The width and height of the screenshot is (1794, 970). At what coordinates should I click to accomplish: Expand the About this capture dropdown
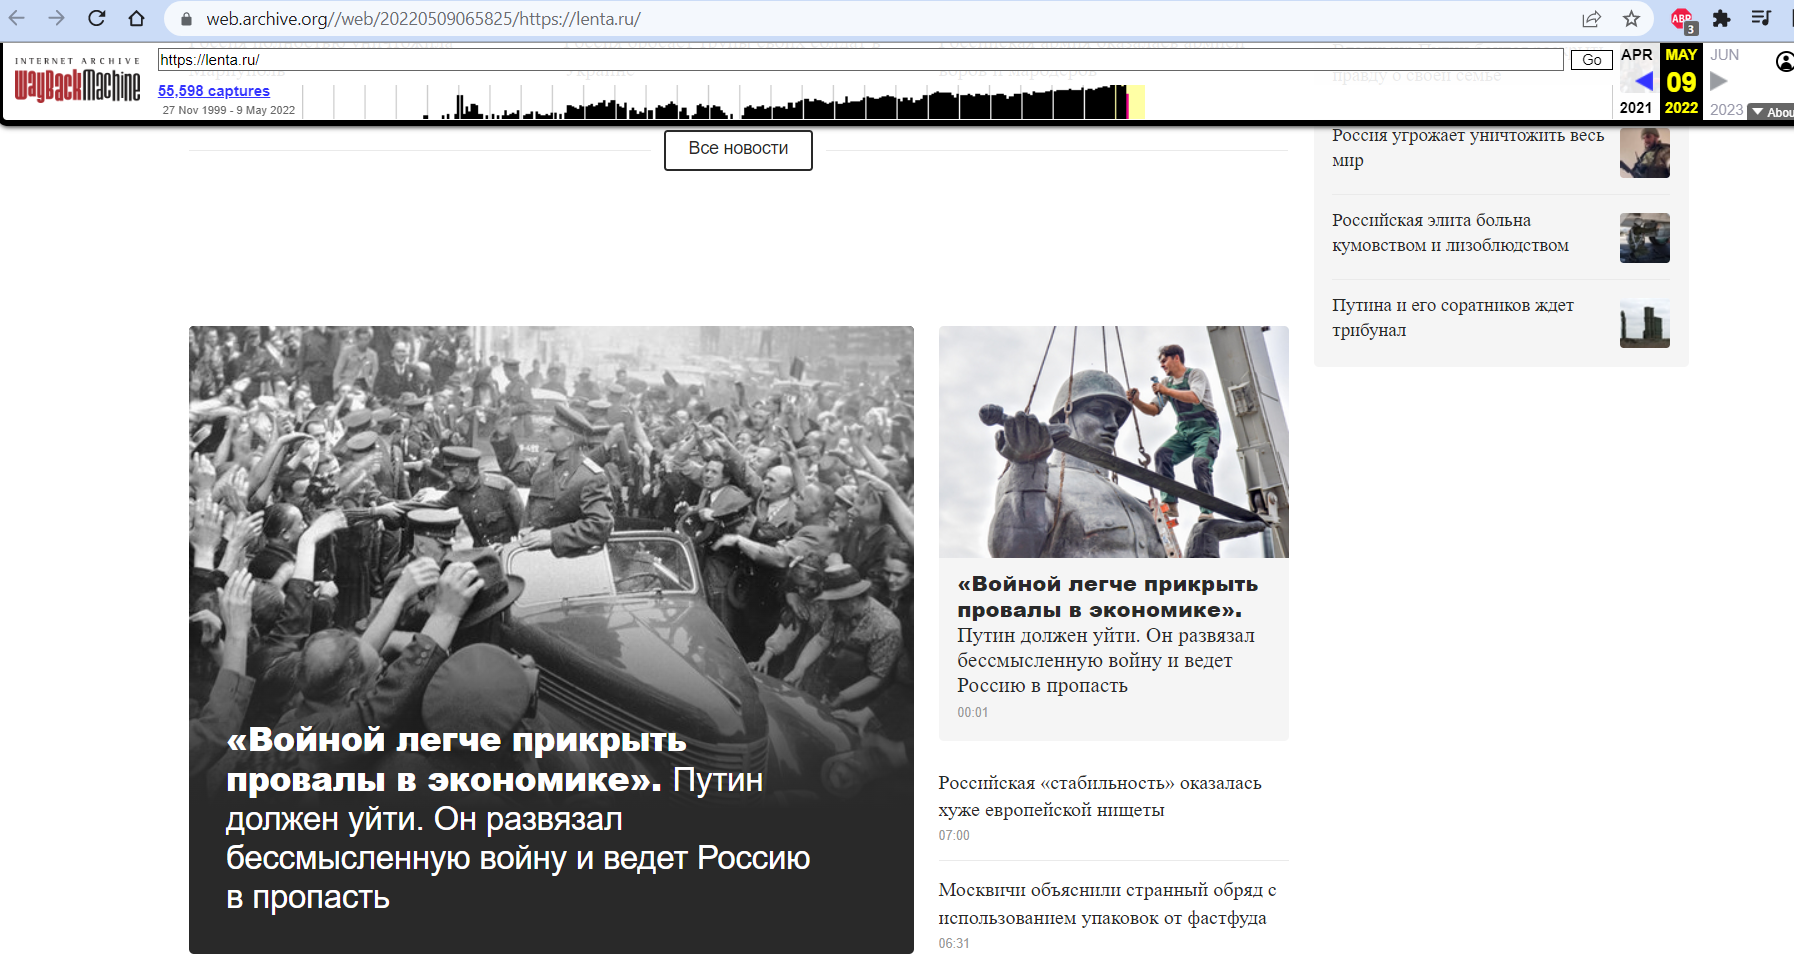tap(1772, 112)
